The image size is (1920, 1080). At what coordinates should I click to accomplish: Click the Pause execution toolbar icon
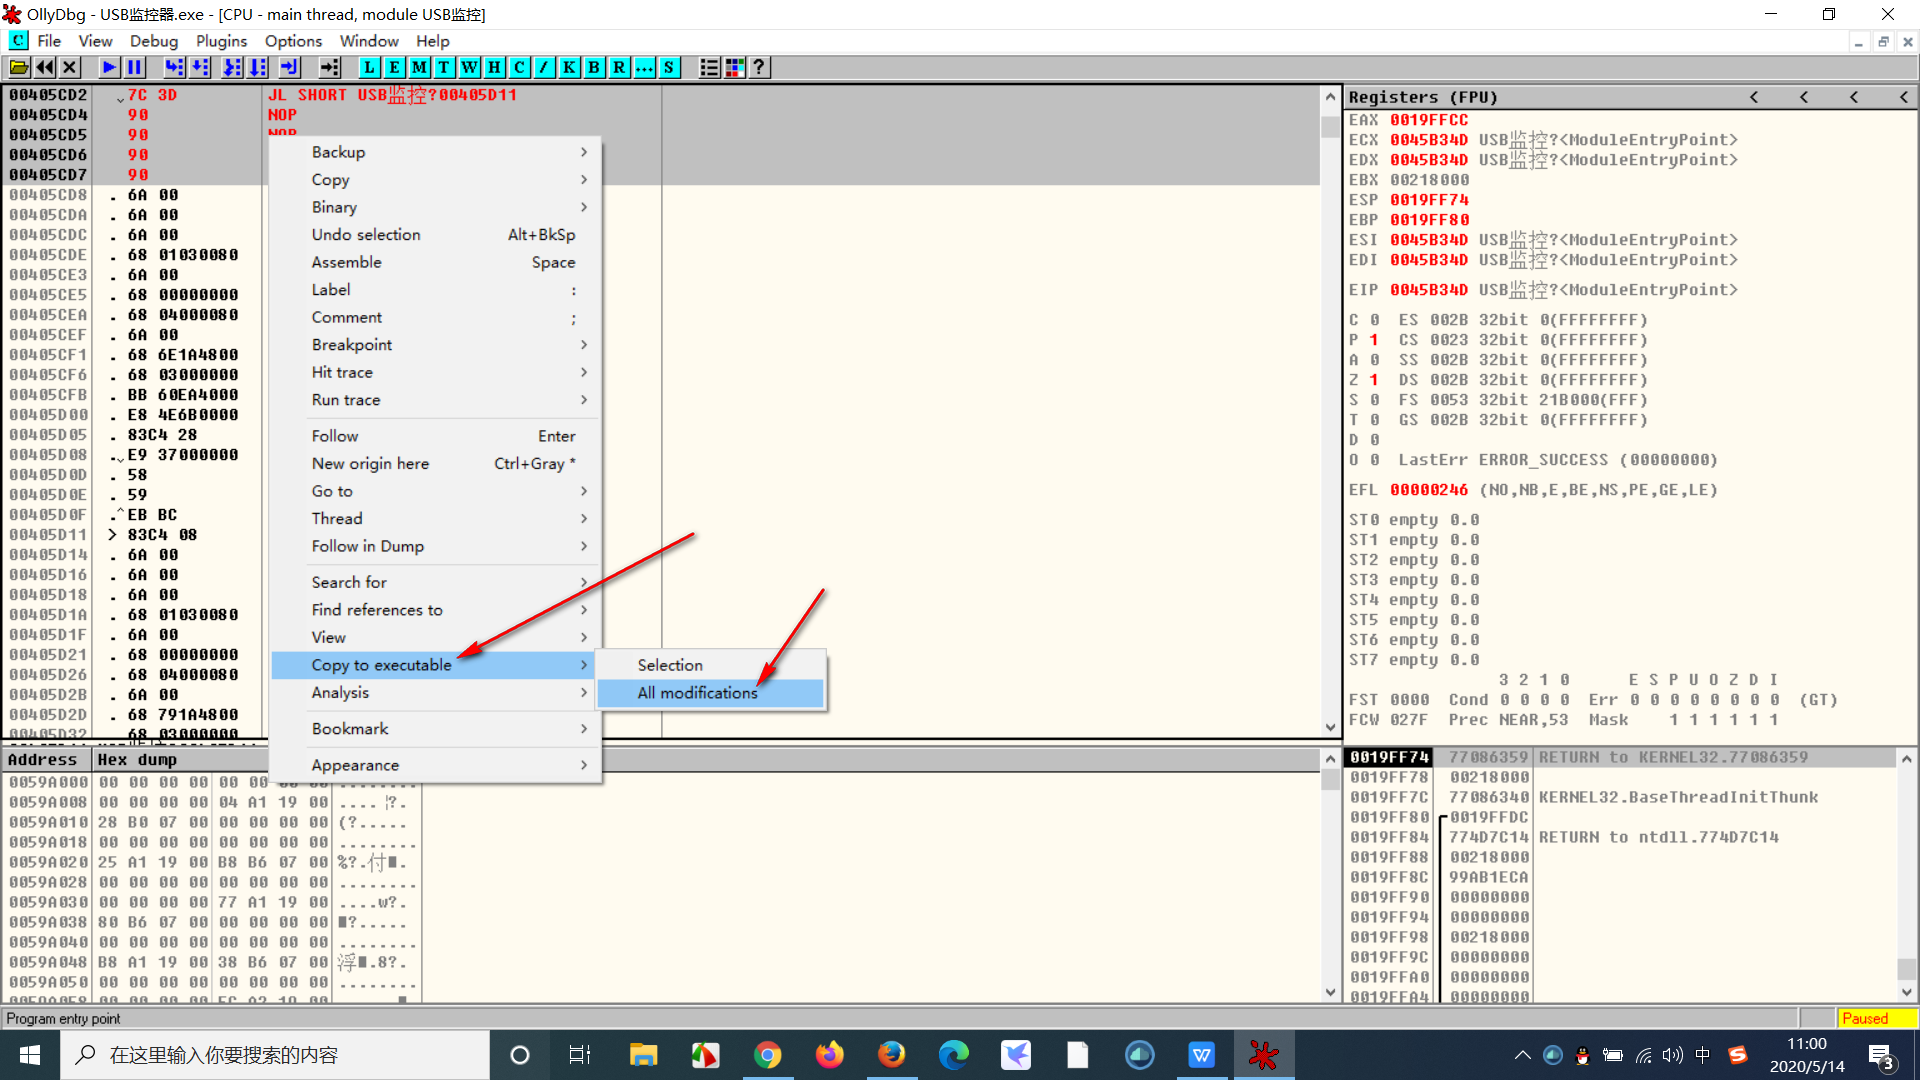[x=134, y=67]
